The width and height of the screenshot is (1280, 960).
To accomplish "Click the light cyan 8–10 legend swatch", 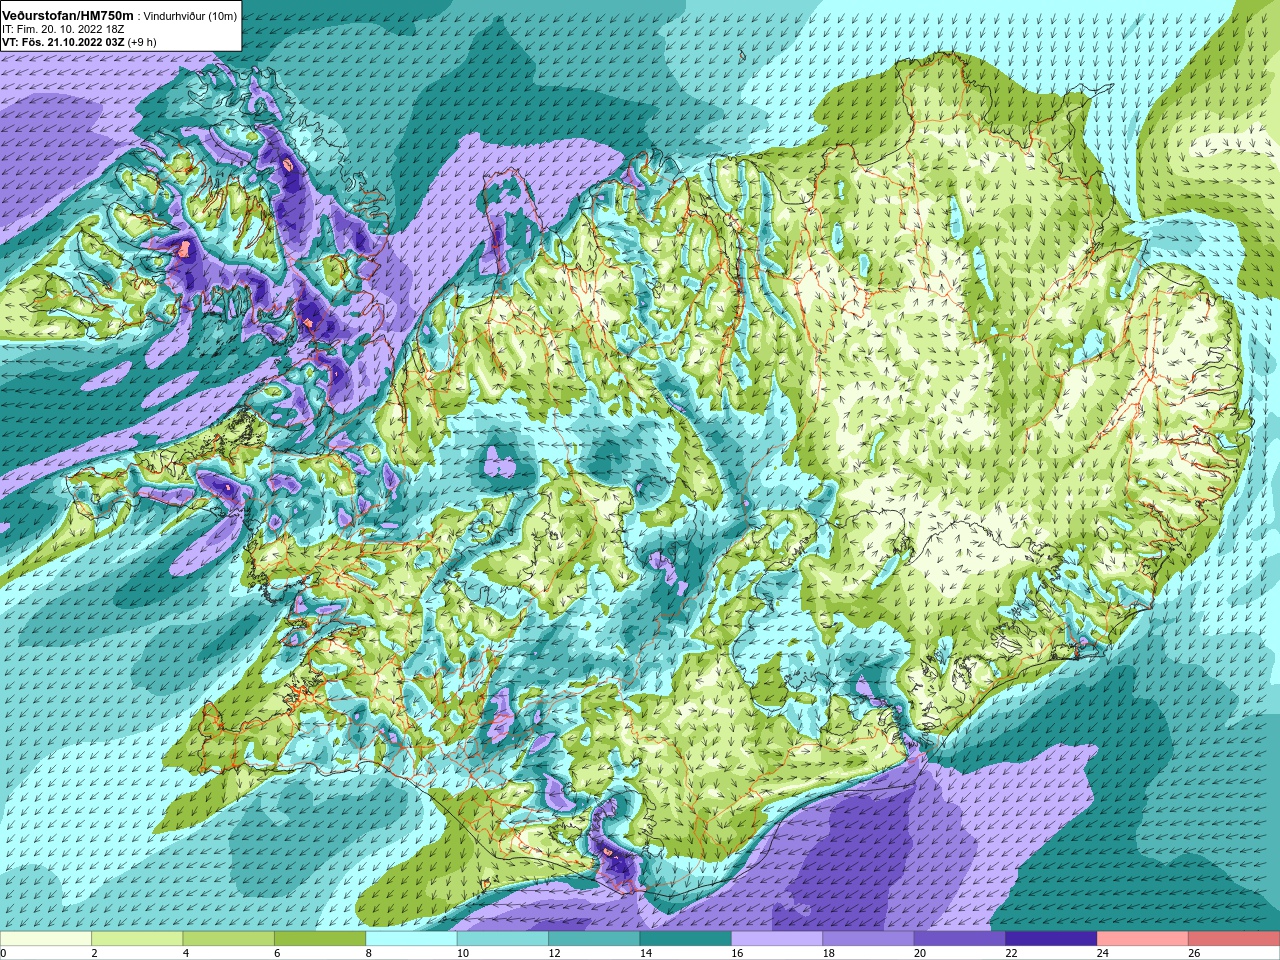I will [412, 939].
